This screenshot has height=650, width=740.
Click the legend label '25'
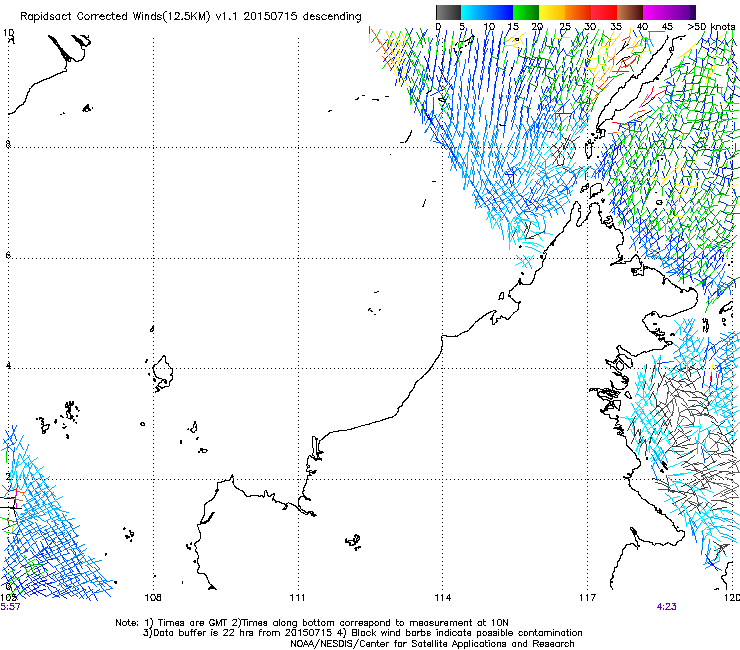[565, 27]
